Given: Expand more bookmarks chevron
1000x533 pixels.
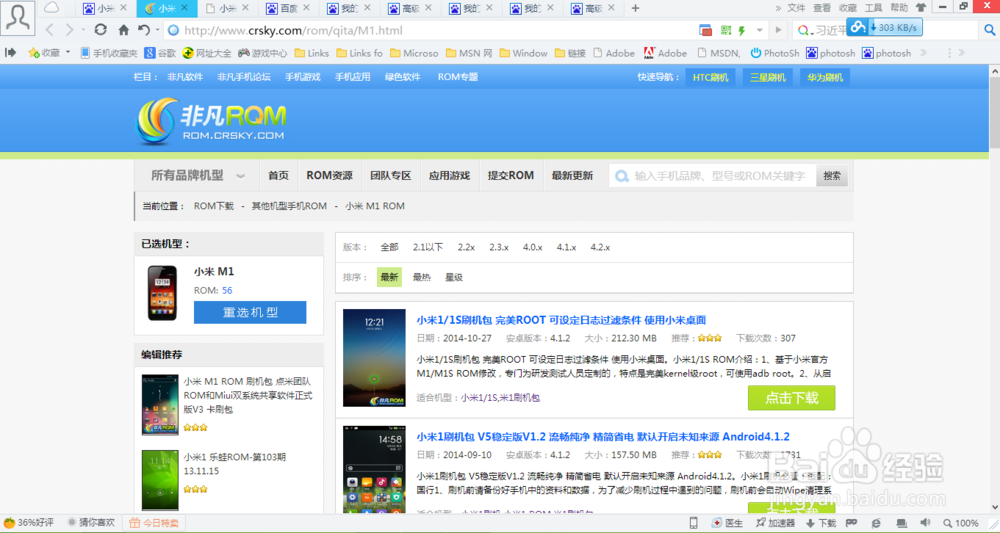Looking at the screenshot, I should [x=923, y=53].
